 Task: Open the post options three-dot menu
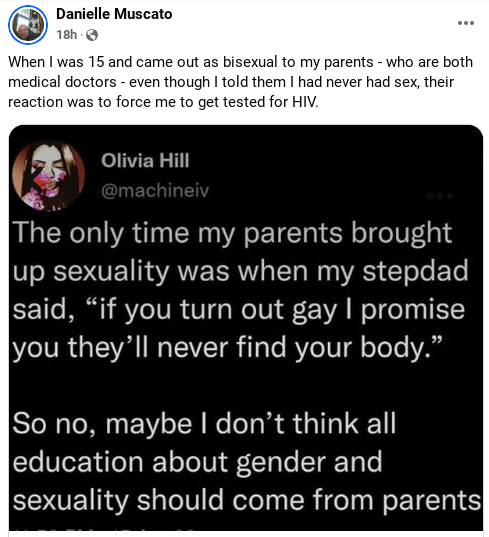click(466, 23)
